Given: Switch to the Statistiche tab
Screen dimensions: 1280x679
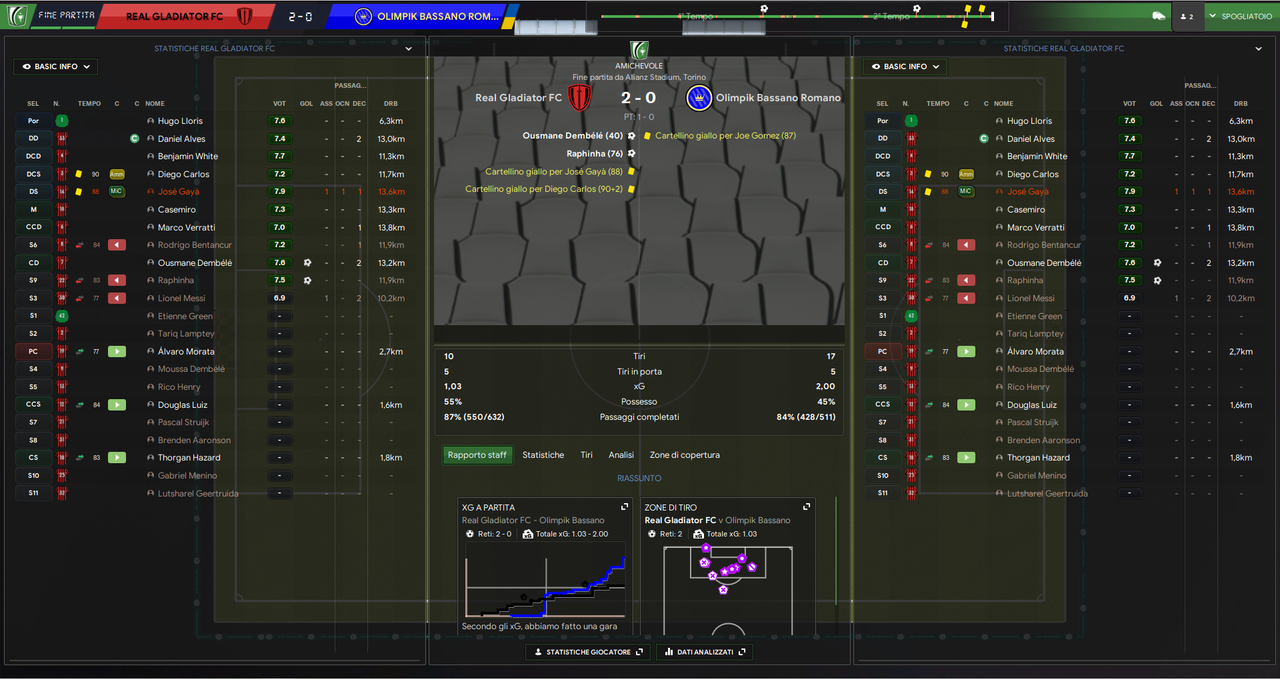Looking at the screenshot, I should (543, 455).
